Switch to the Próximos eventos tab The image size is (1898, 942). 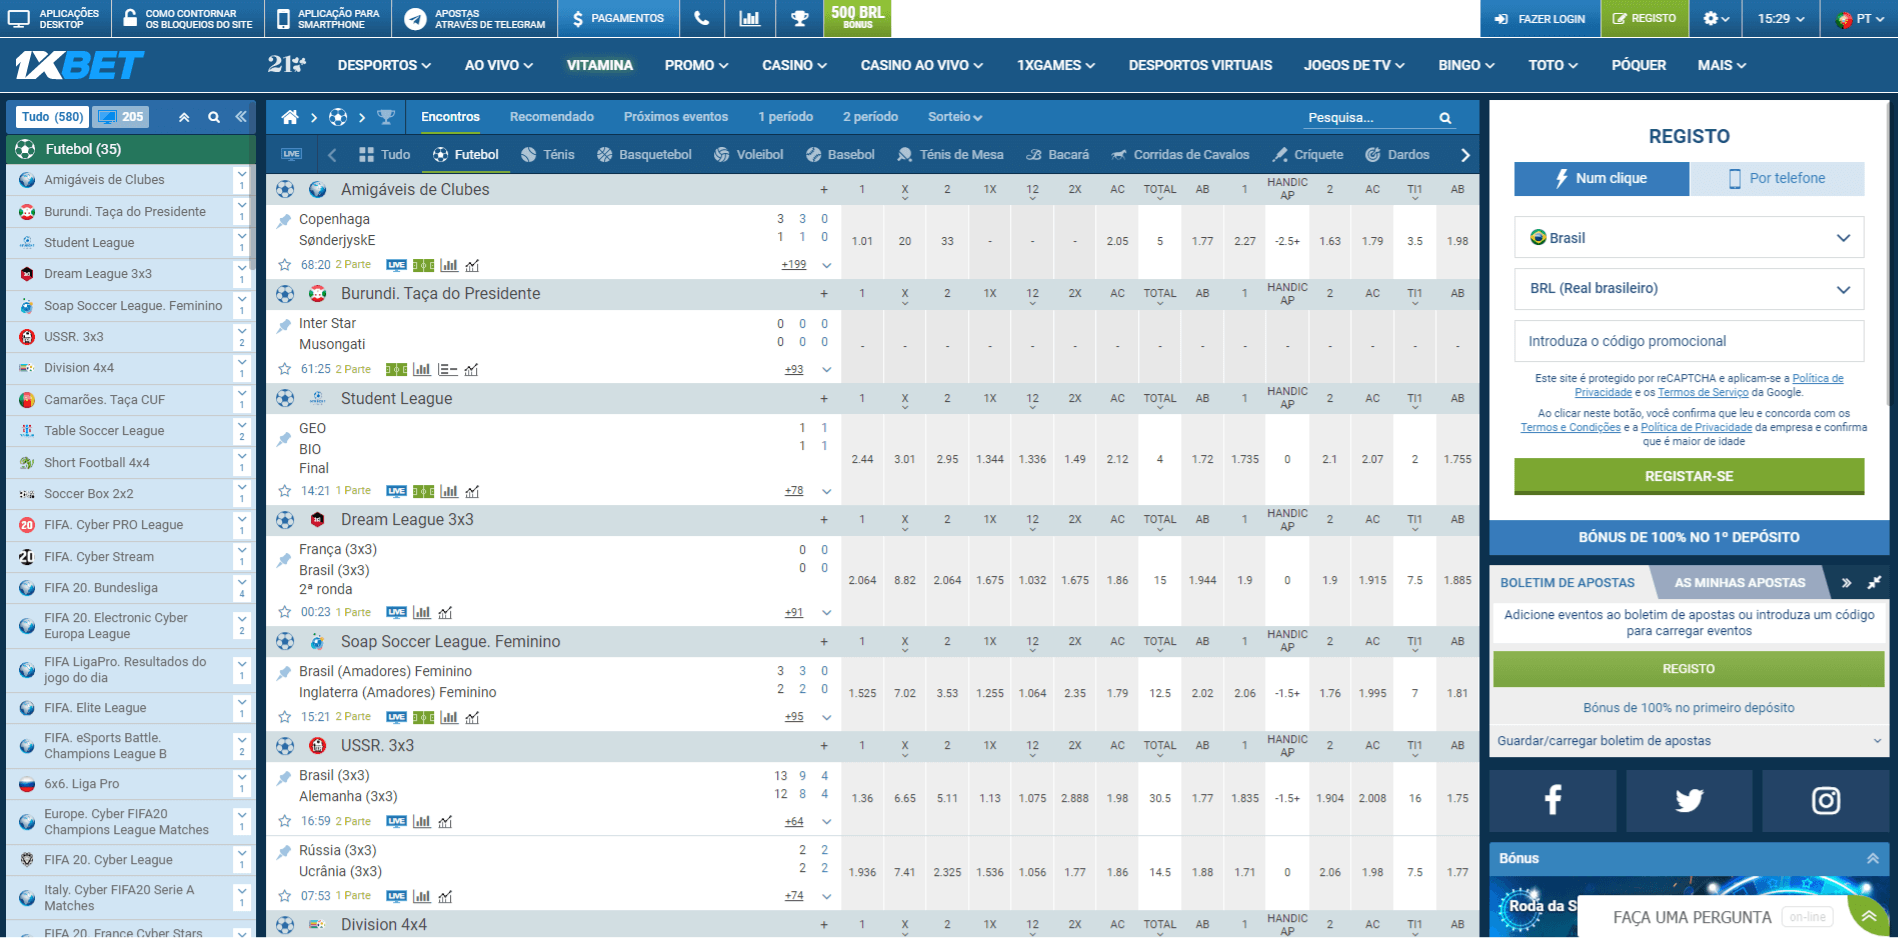click(x=676, y=117)
